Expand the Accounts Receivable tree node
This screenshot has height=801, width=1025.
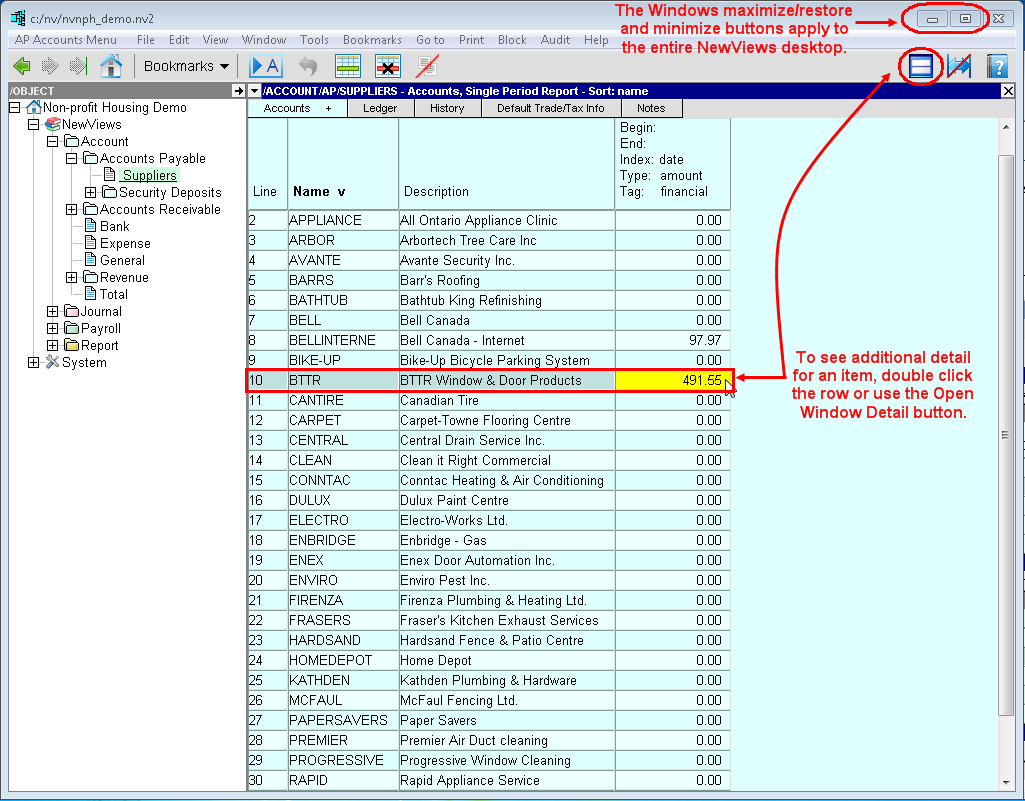[x=71, y=210]
